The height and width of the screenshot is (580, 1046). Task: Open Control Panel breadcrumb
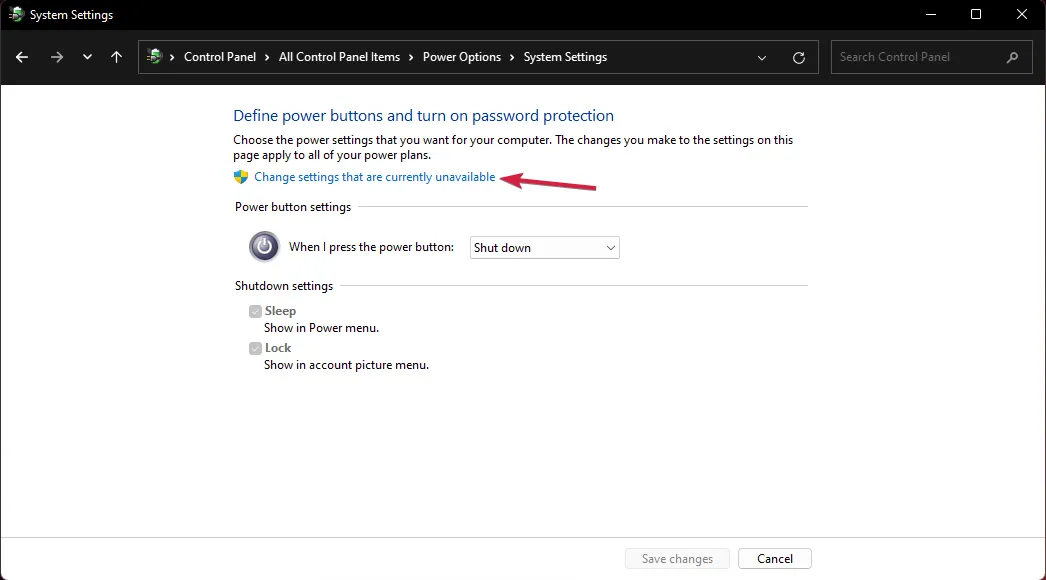(x=220, y=57)
